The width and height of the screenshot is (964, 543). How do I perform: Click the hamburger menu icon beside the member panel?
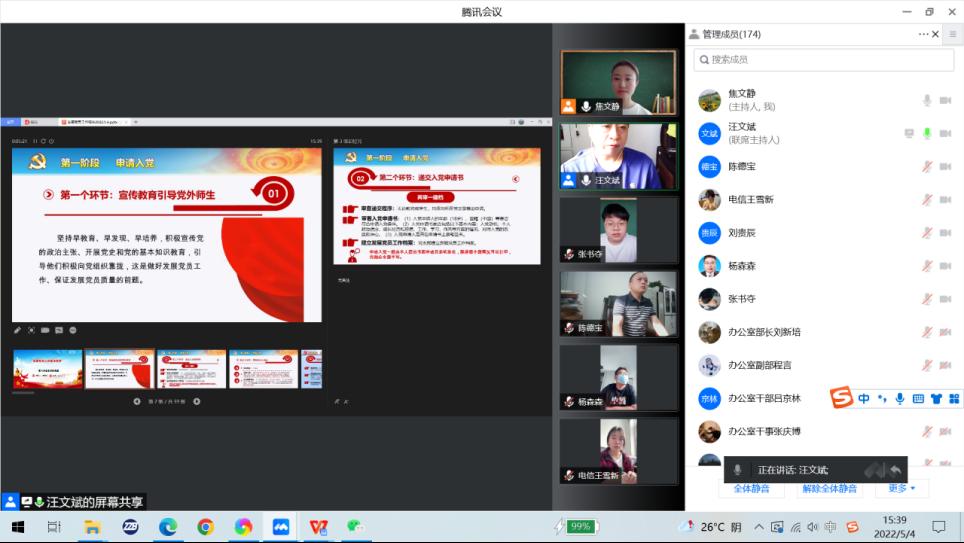[952, 34]
